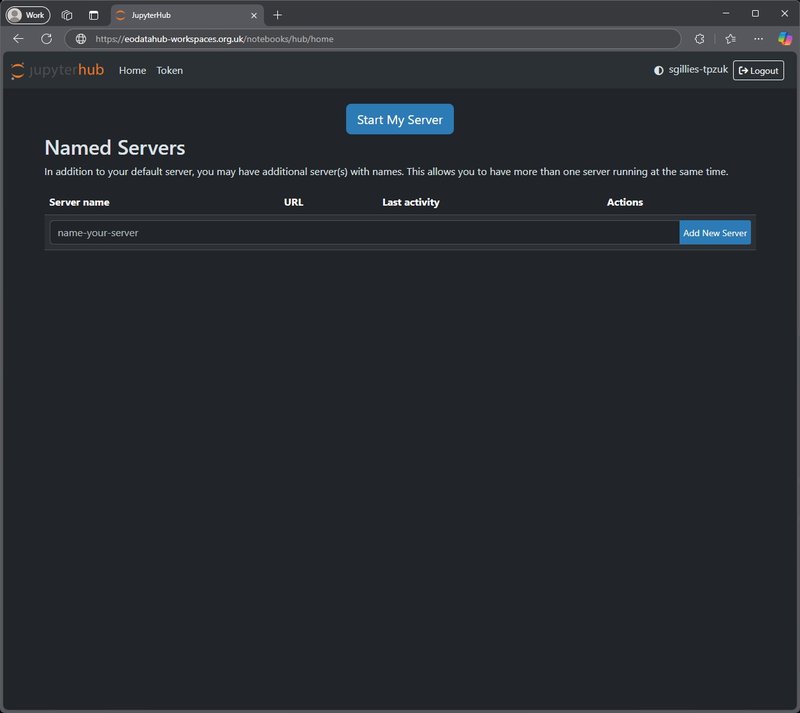Reload the page with refresh icon

(x=46, y=38)
